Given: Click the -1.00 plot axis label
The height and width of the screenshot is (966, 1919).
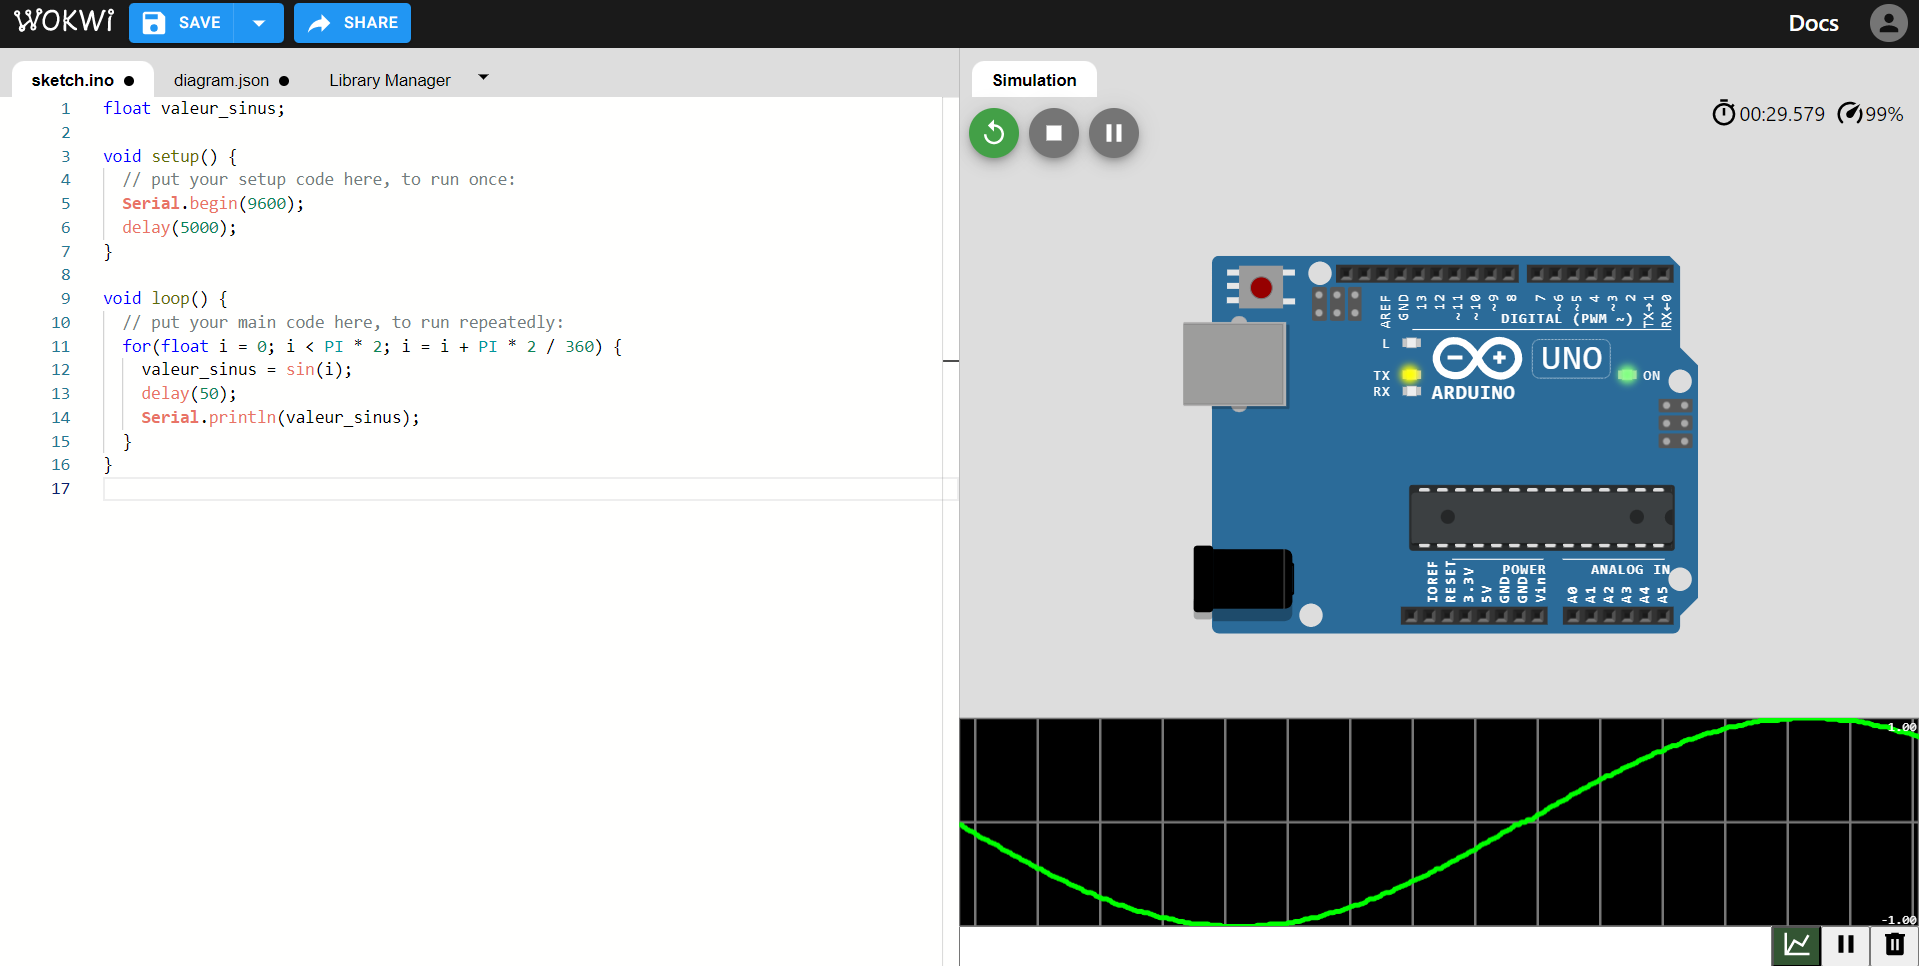Looking at the screenshot, I should pos(1898,920).
